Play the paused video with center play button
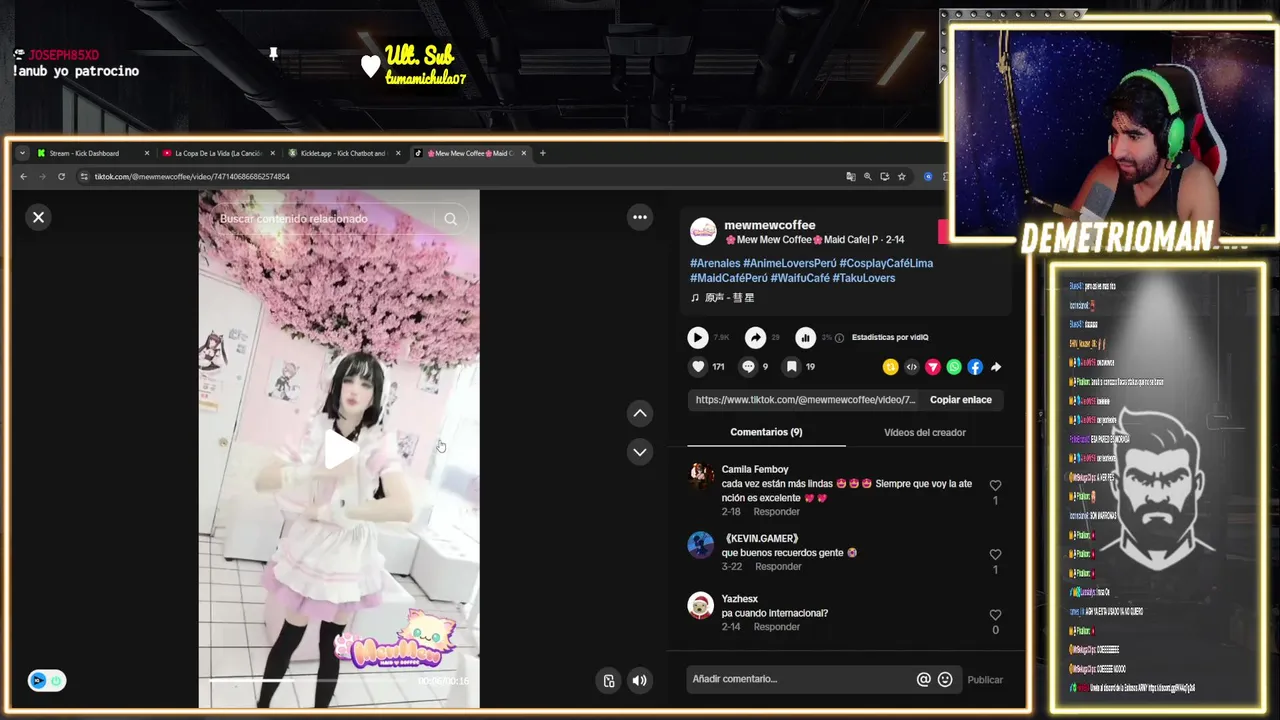The height and width of the screenshot is (720, 1280). point(339,449)
